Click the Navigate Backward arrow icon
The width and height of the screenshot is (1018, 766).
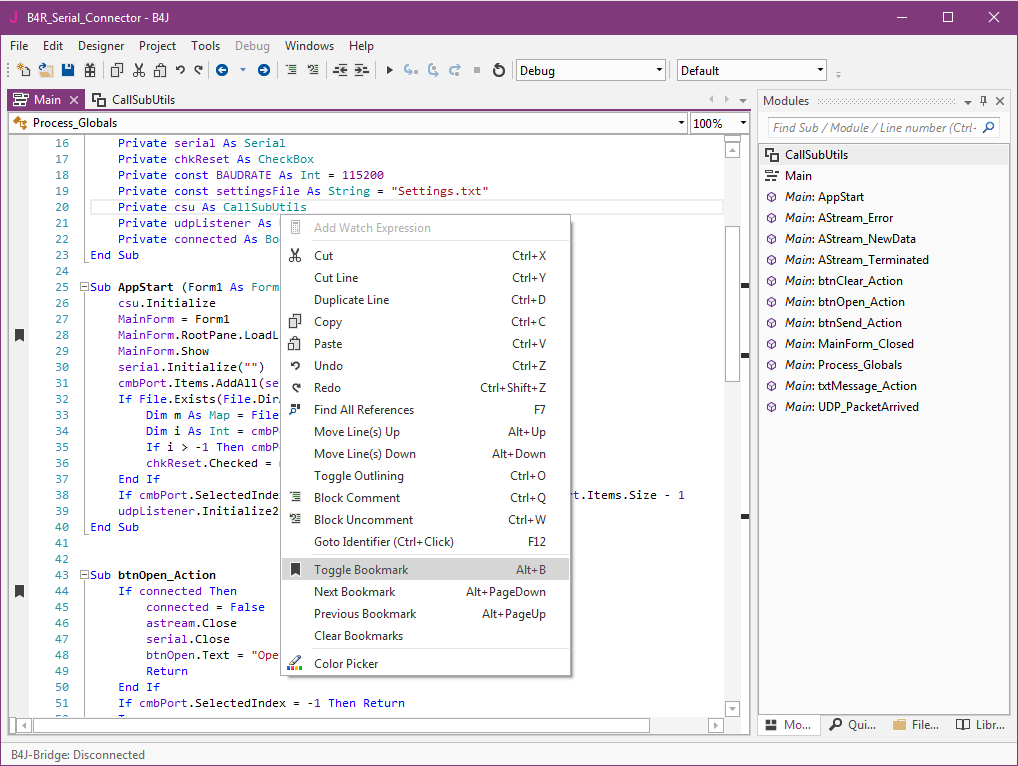[221, 70]
